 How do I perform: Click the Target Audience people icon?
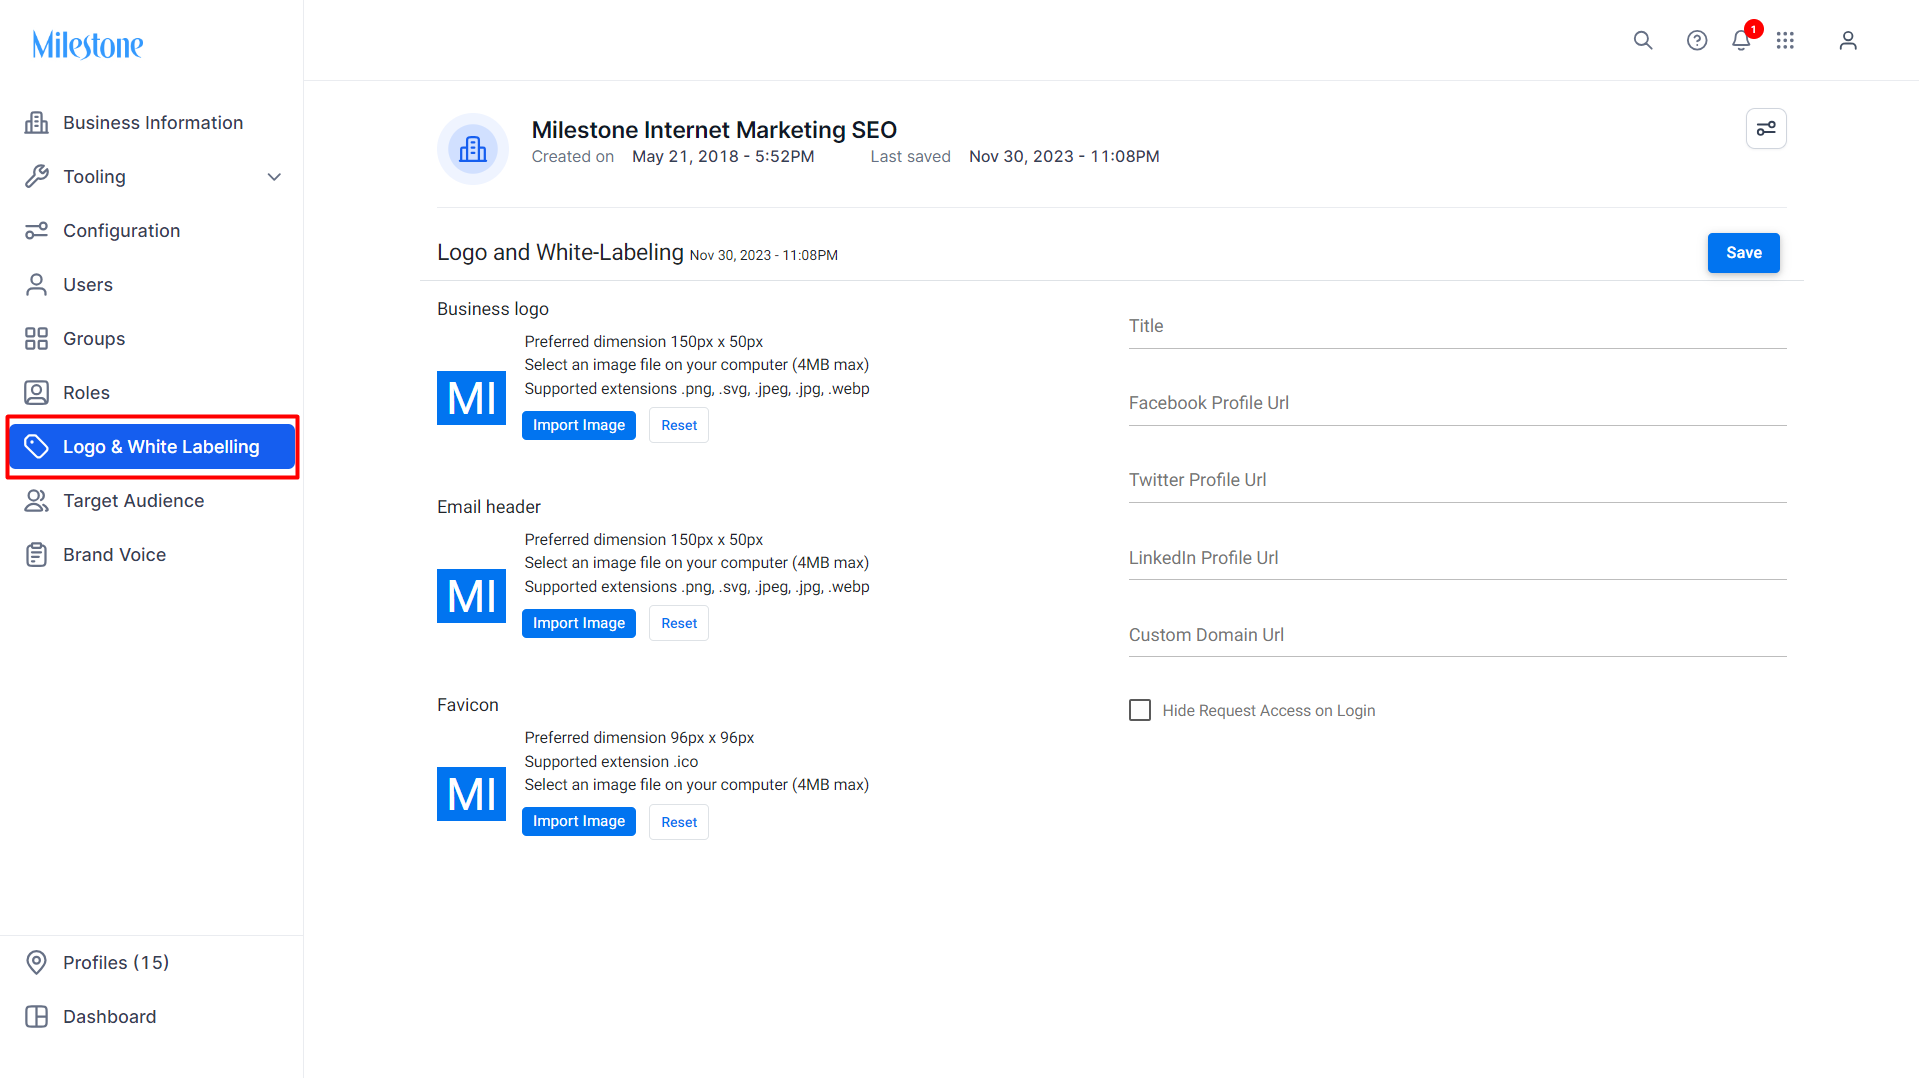[x=37, y=501]
